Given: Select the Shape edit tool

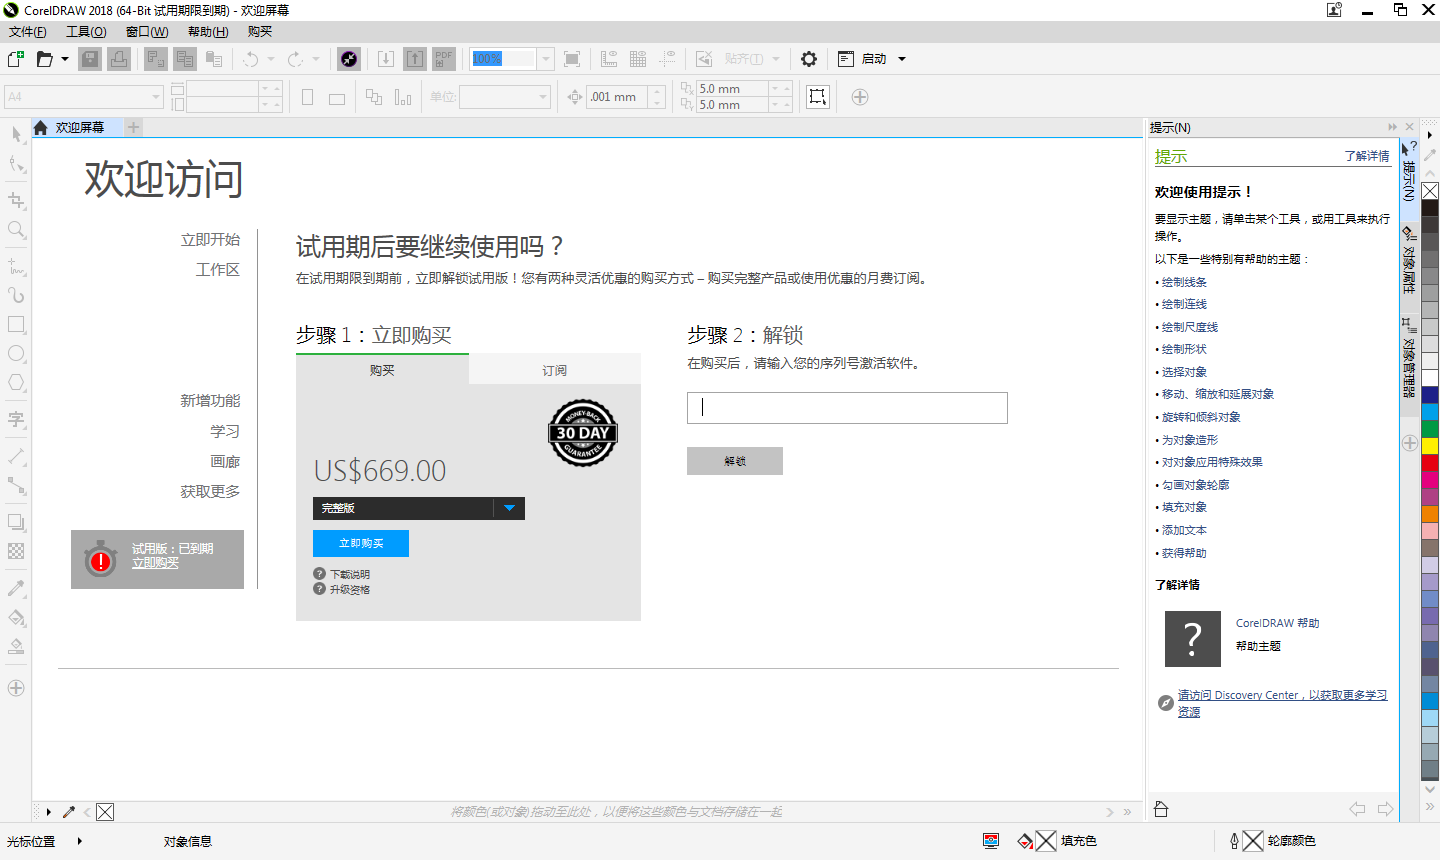Looking at the screenshot, I should (x=16, y=164).
